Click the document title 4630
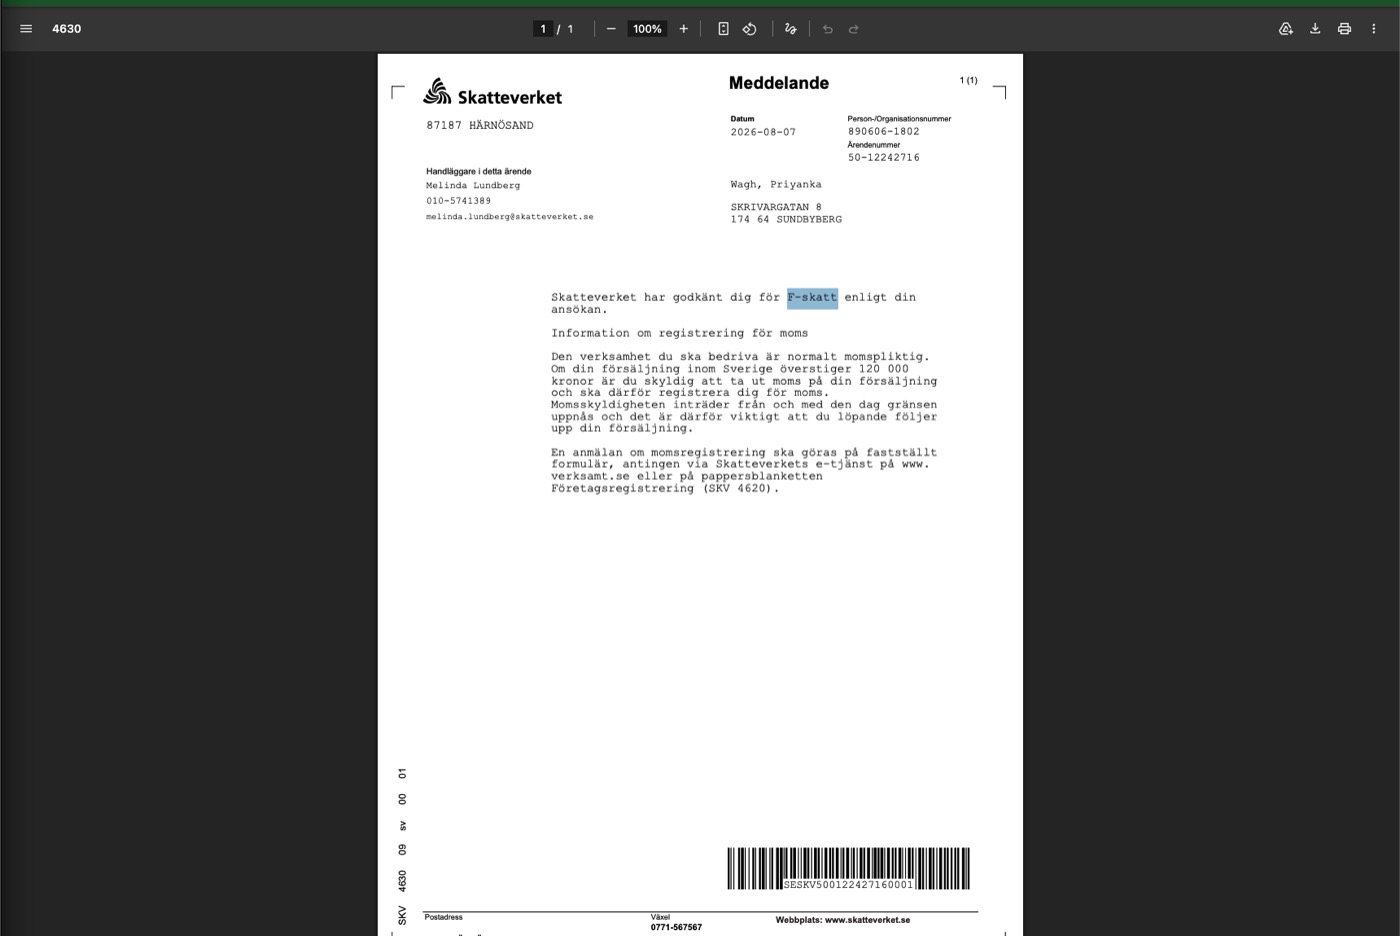1400x936 pixels. [x=67, y=29]
